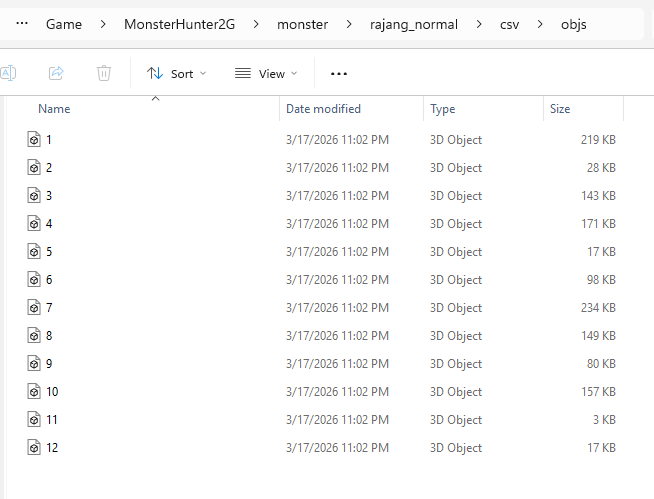Click the 3D object icon for file 7

pos(33,308)
